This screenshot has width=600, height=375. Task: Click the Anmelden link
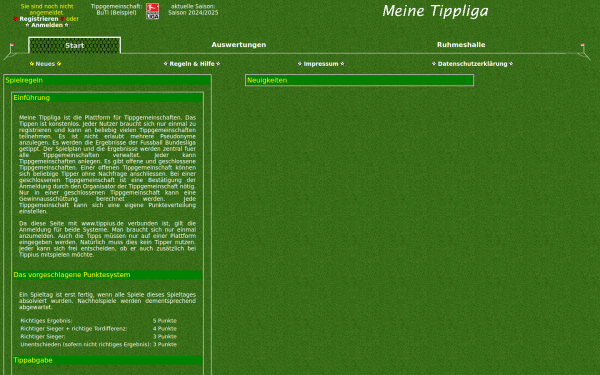pos(47,25)
